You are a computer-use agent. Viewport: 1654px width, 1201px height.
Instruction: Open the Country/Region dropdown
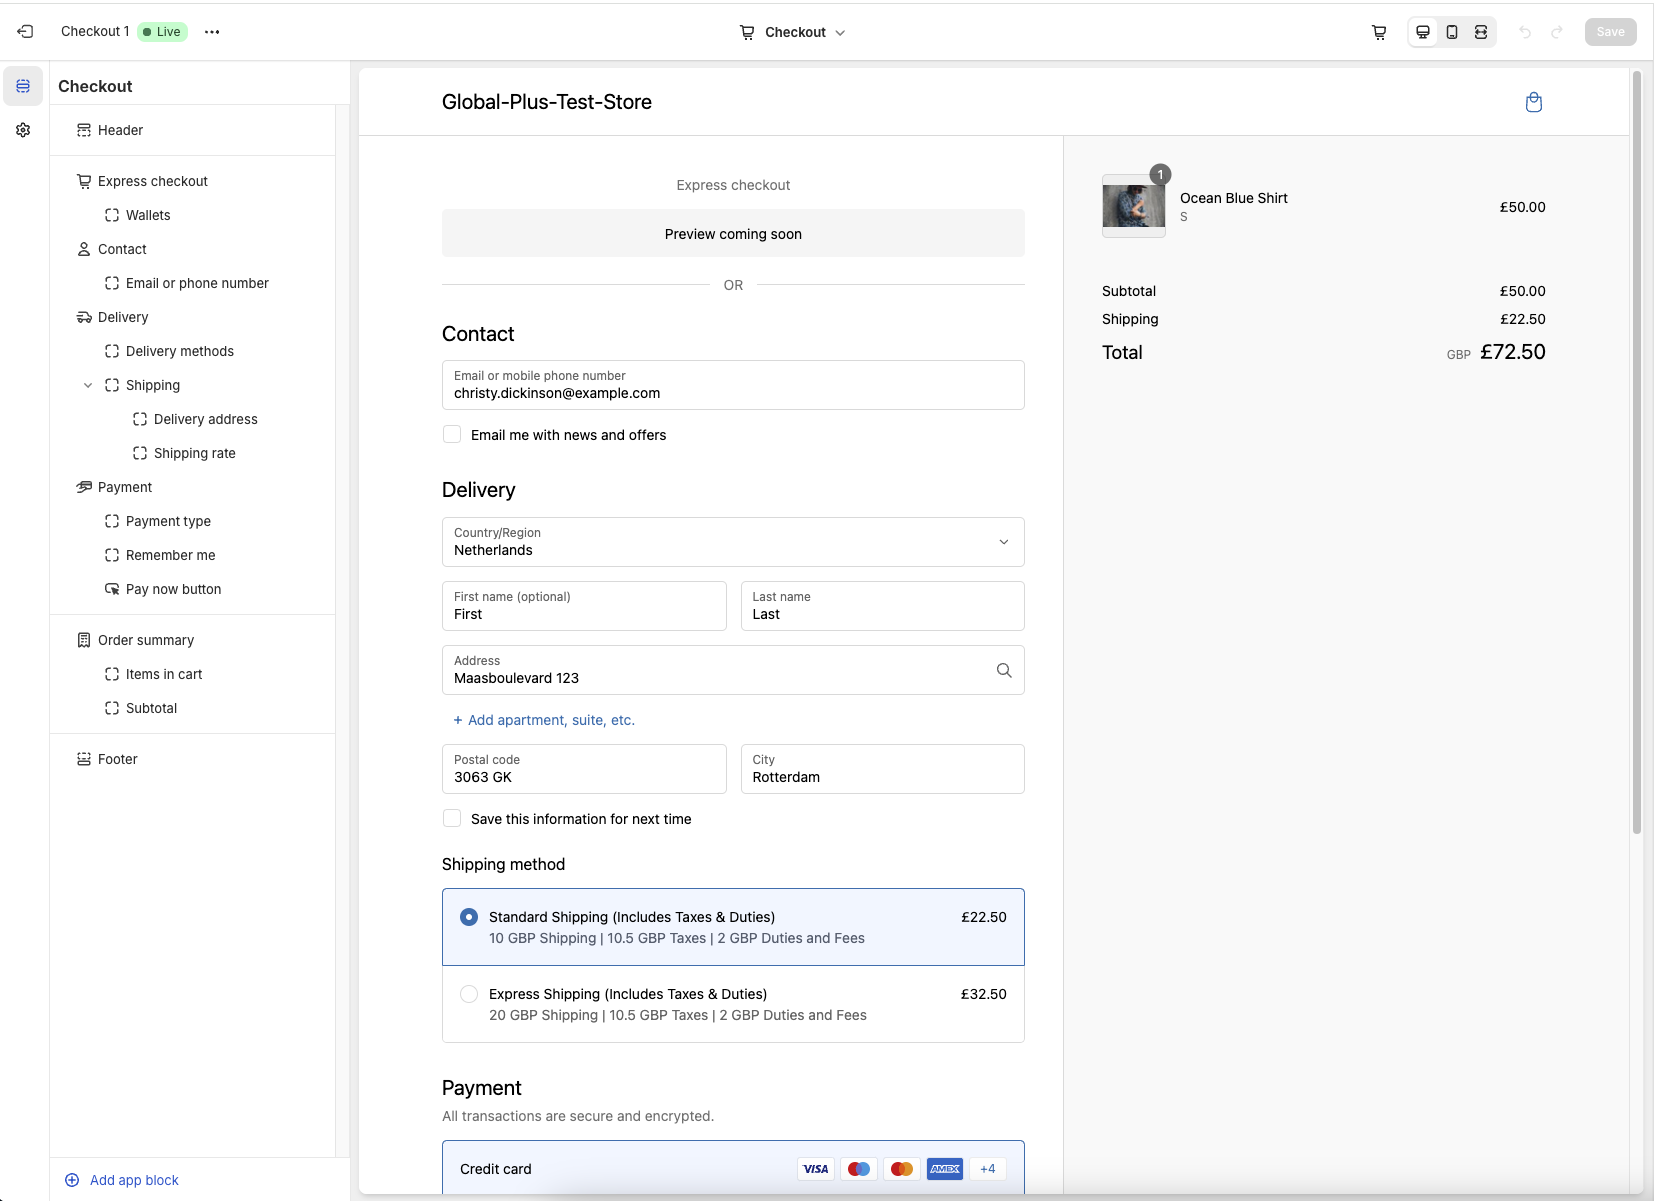(x=733, y=542)
